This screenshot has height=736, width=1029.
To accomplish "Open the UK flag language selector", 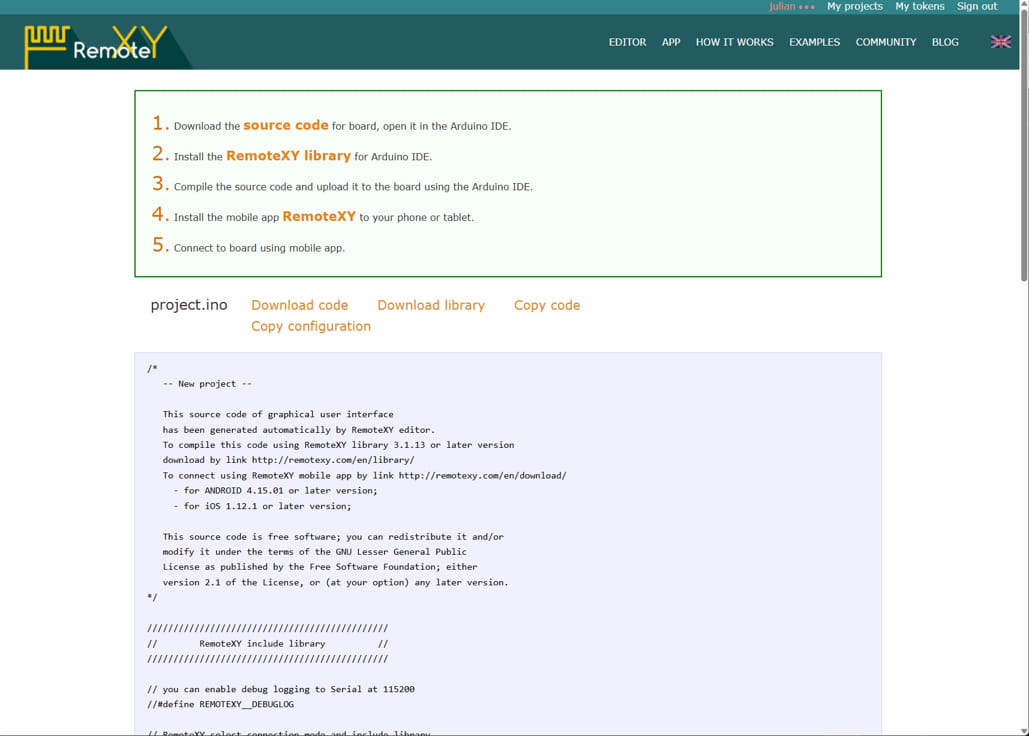I will [x=1000, y=42].
